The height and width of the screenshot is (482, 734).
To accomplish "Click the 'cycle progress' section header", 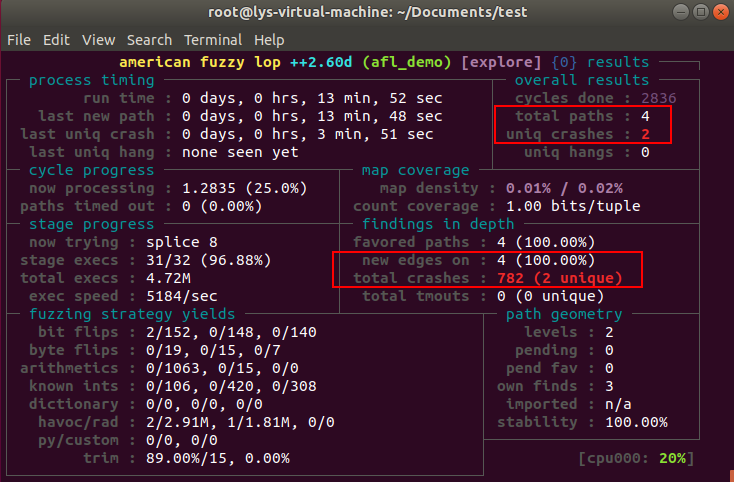I will pyautogui.click(x=92, y=170).
